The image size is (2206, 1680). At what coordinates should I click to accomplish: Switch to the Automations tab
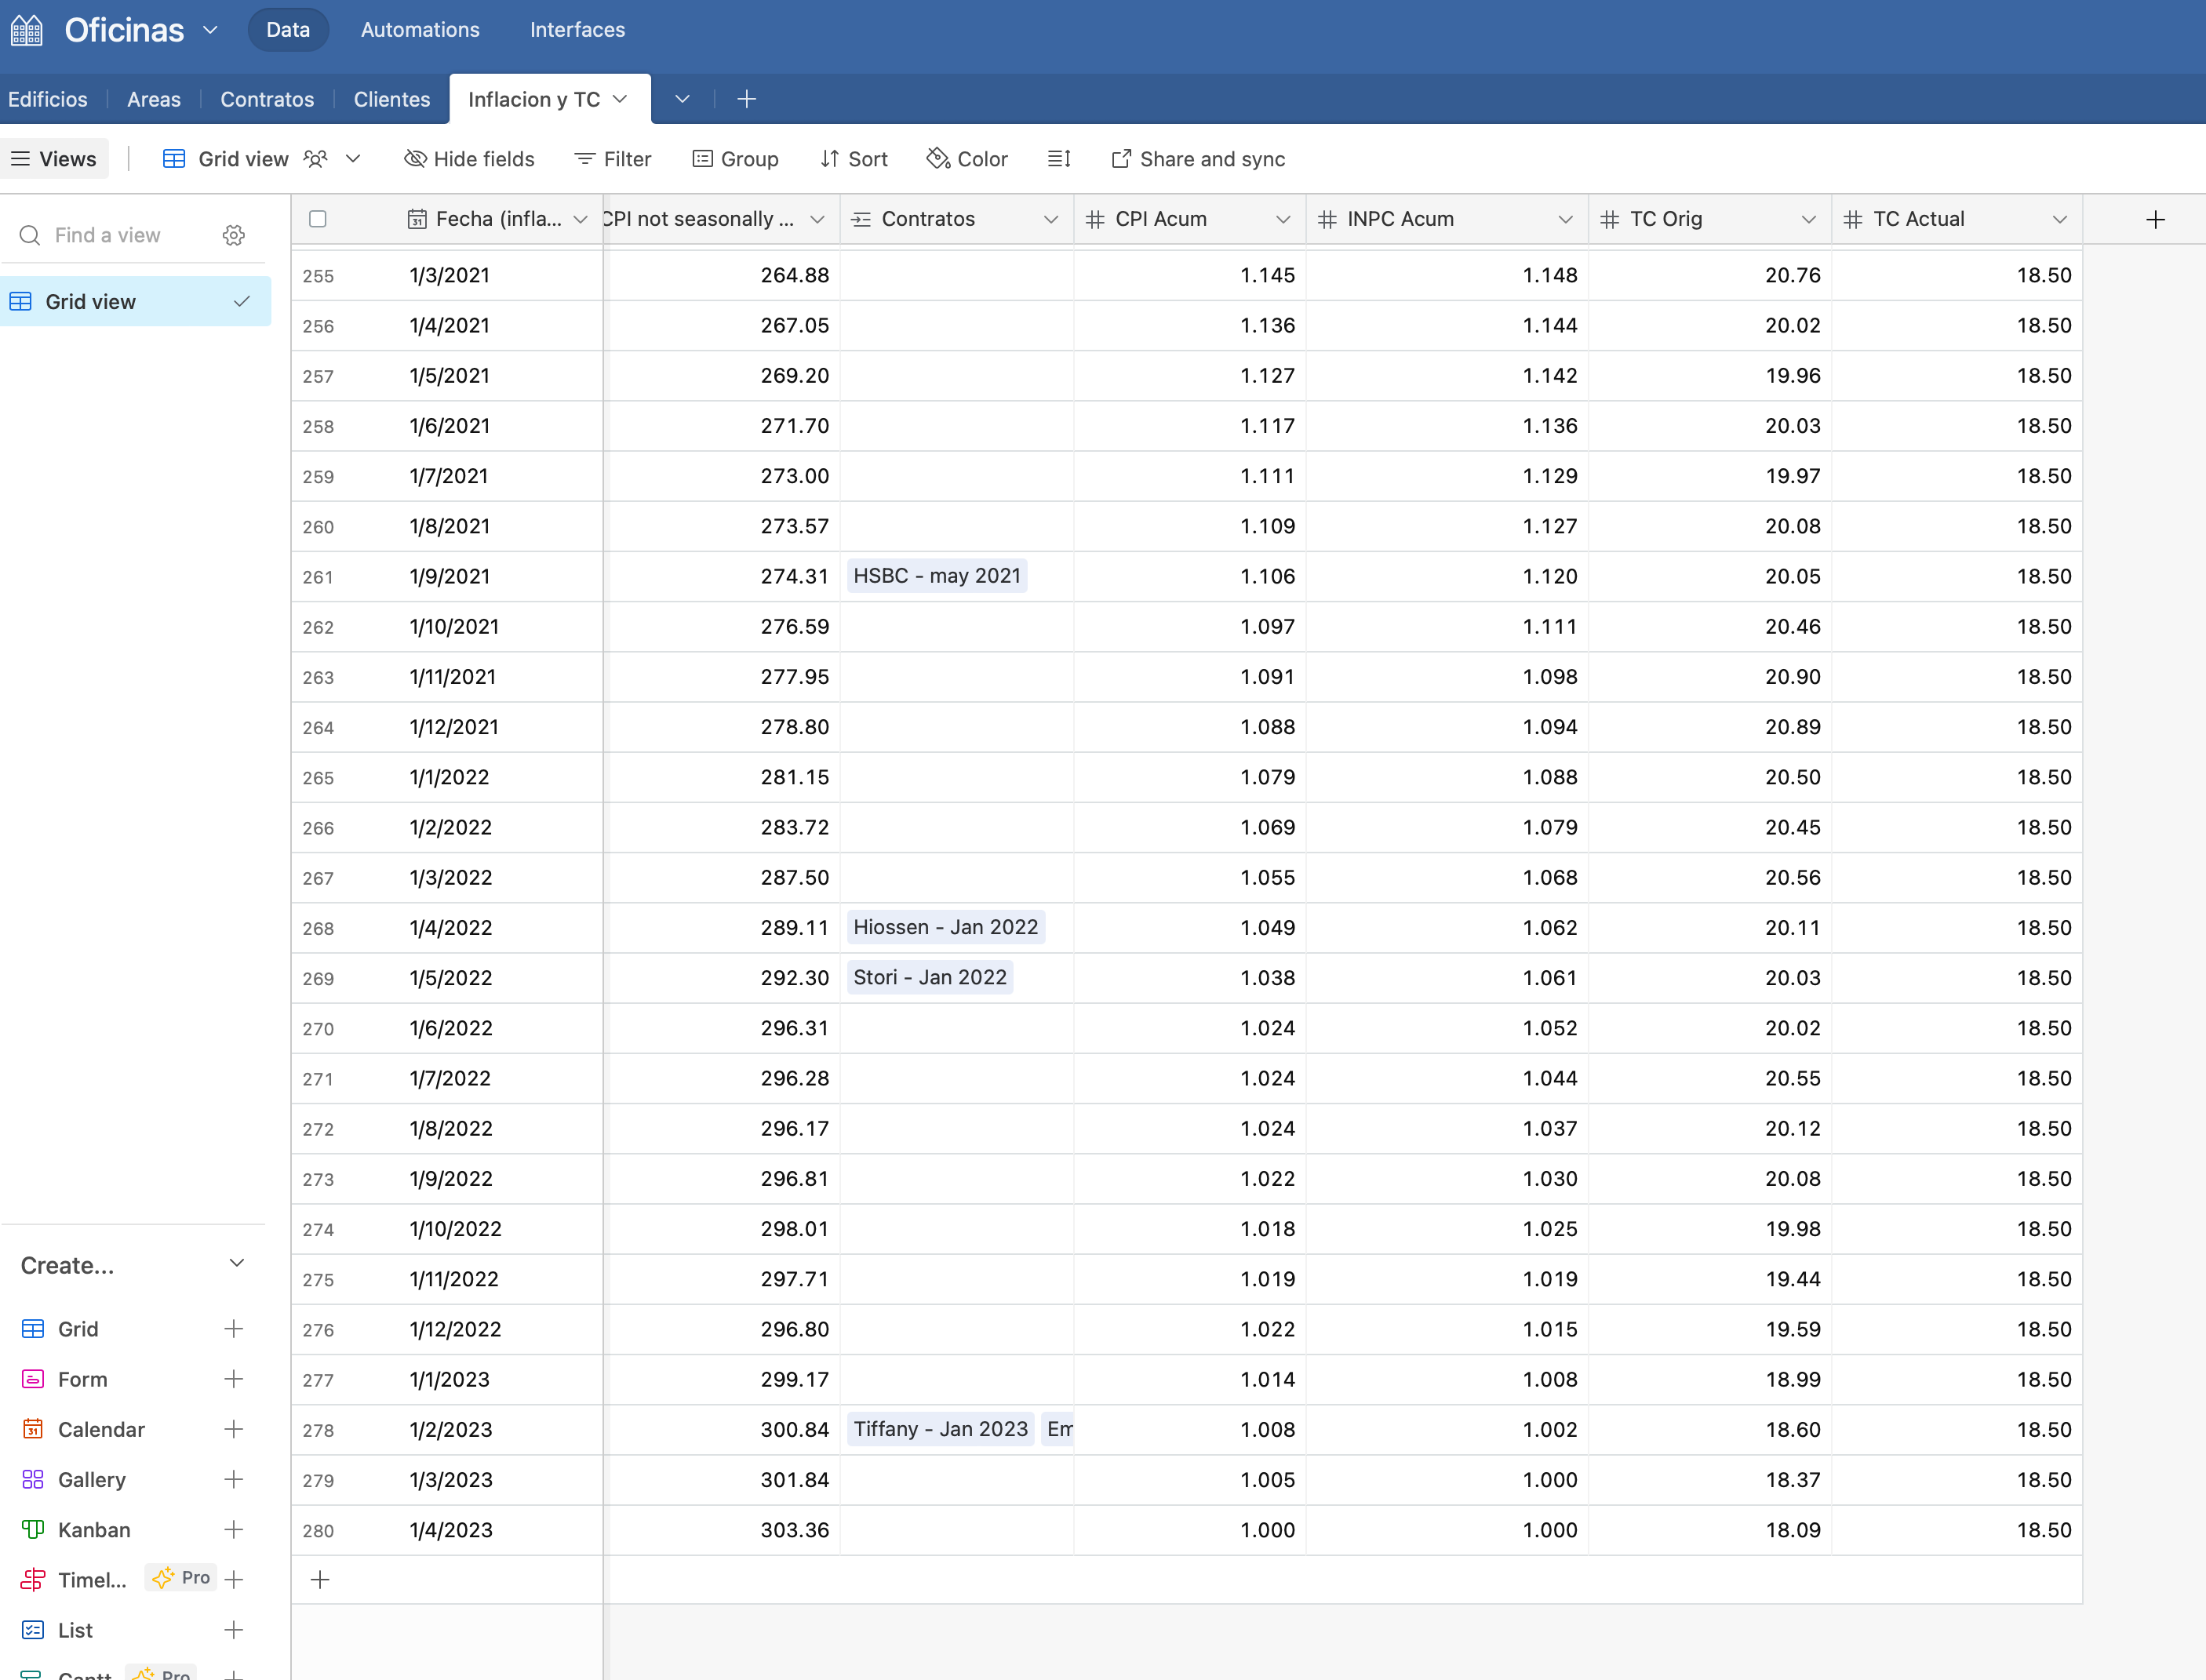(420, 30)
